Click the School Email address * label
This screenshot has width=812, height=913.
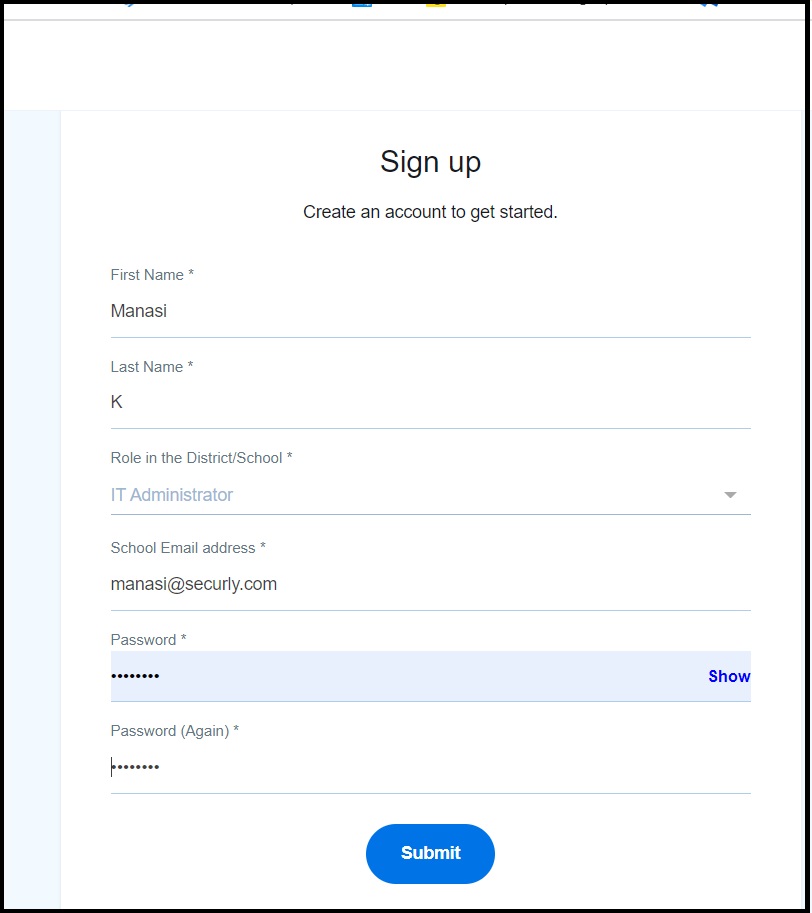[188, 548]
